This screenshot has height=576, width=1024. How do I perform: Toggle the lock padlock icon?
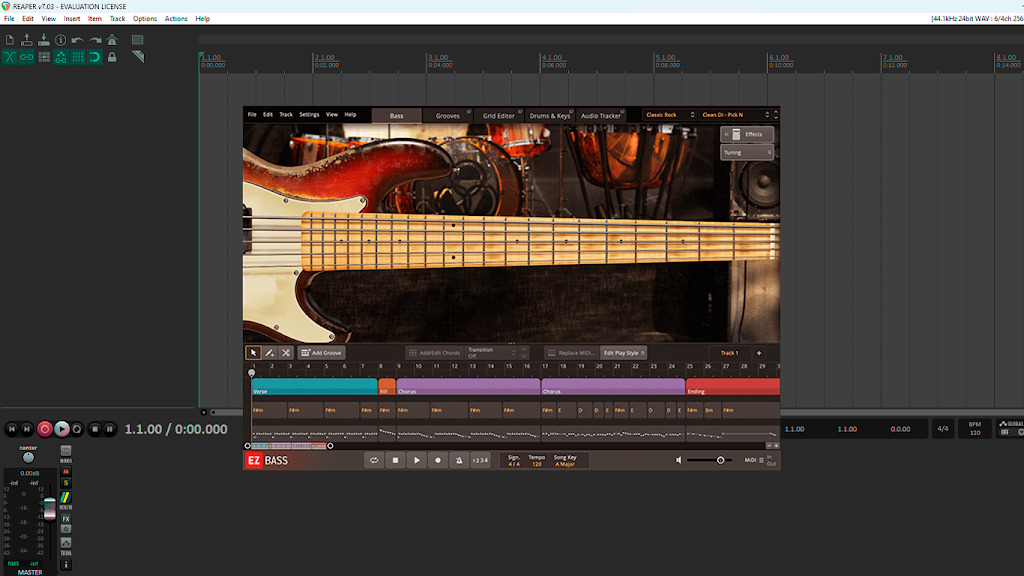[x=112, y=57]
